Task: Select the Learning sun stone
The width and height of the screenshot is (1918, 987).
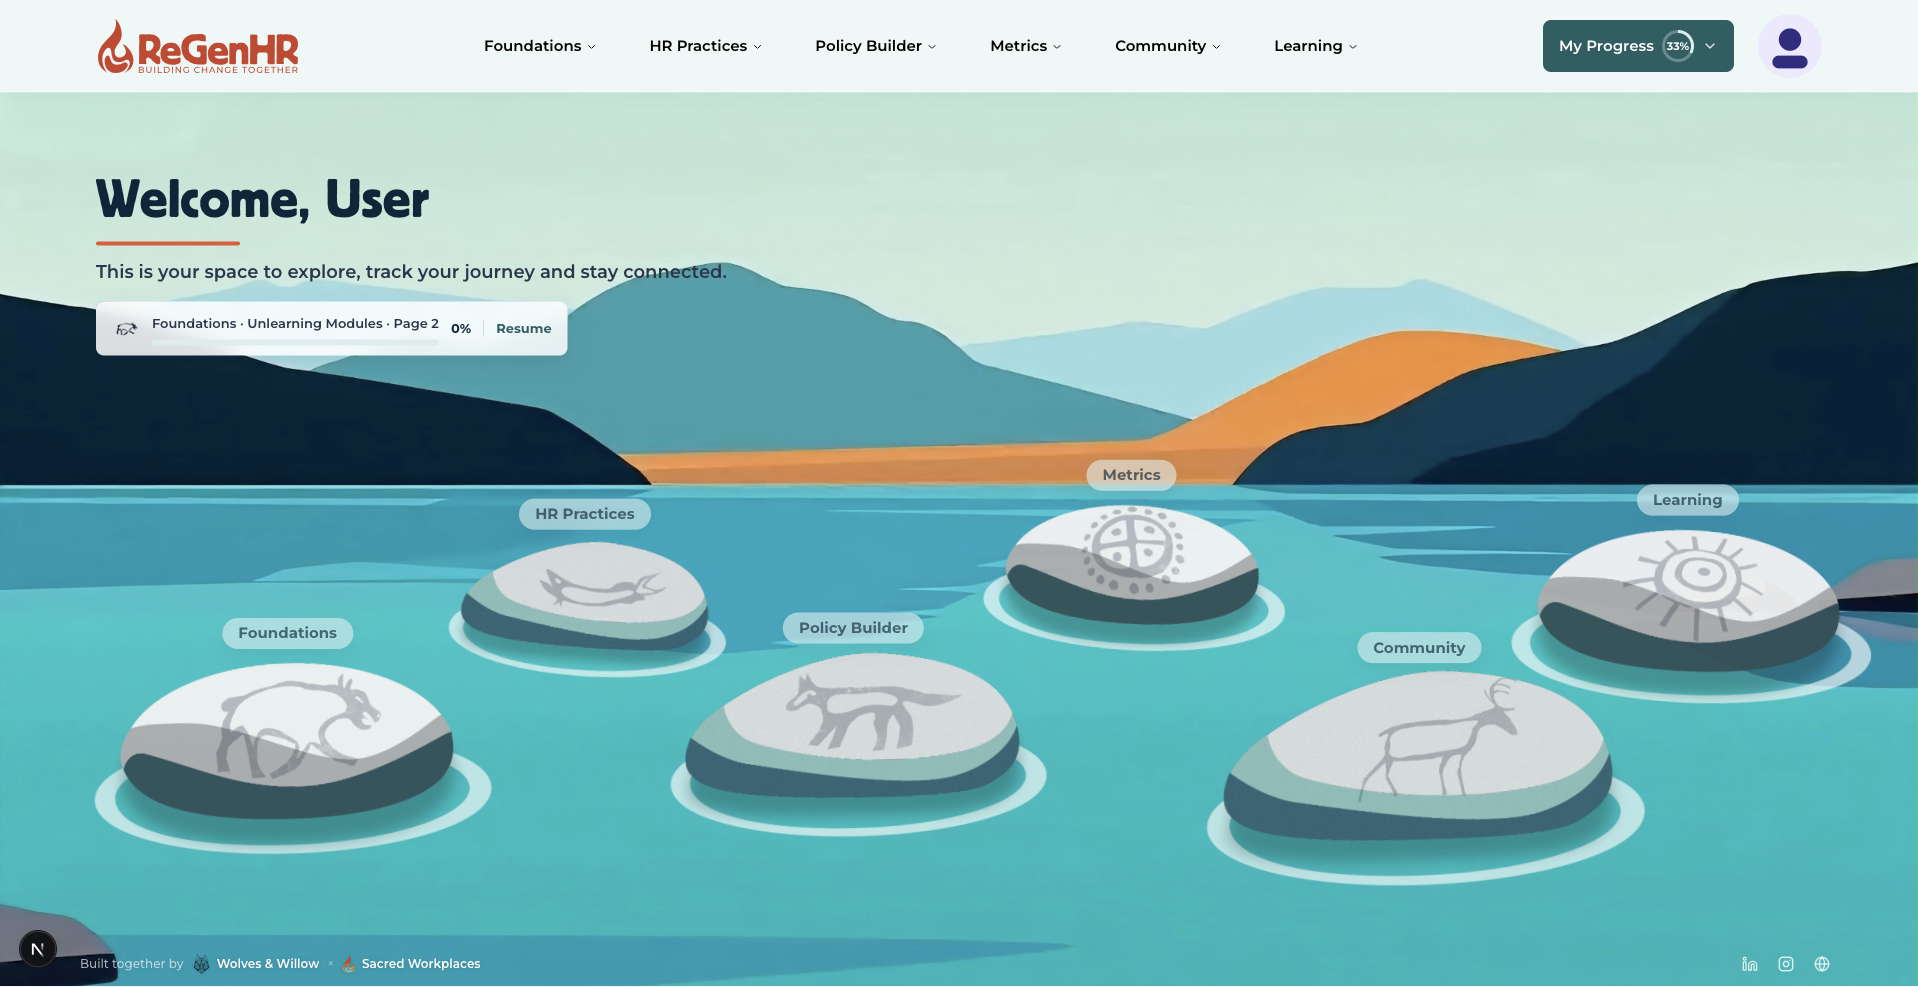Action: [1688, 600]
